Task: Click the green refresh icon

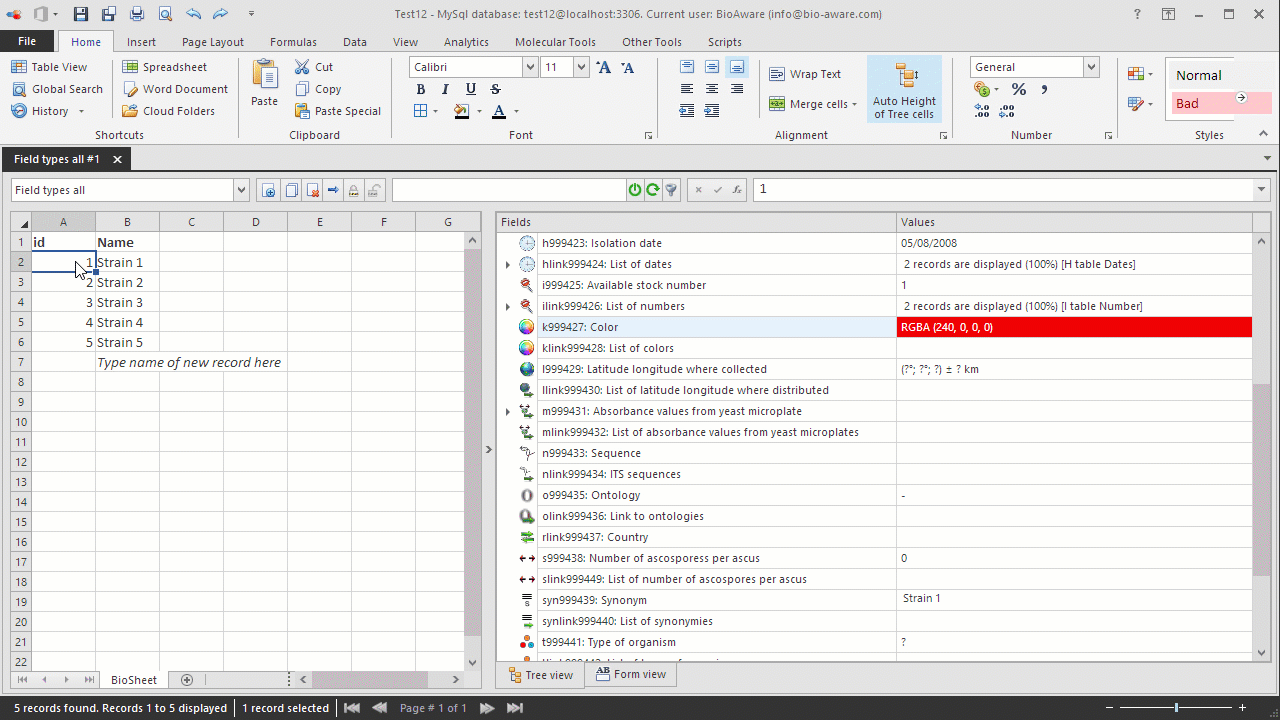Action: pyautogui.click(x=653, y=190)
